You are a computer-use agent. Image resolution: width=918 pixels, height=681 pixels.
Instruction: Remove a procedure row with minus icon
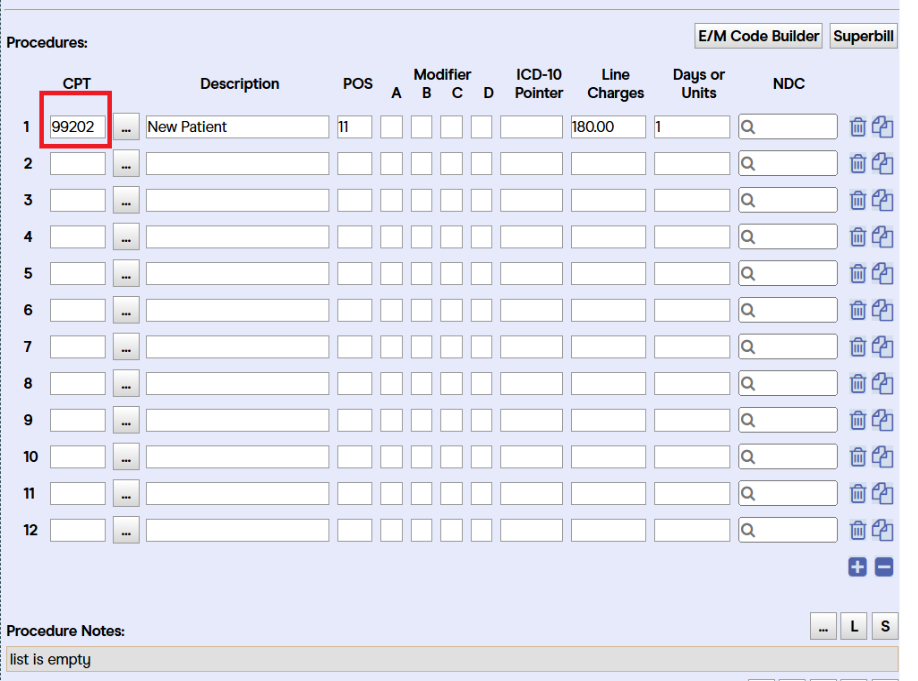(x=884, y=567)
